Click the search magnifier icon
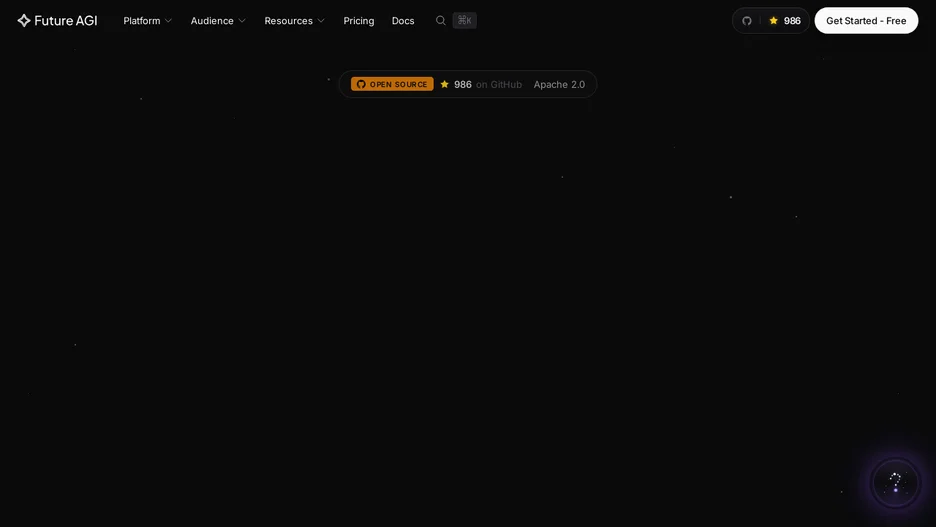 pyautogui.click(x=441, y=21)
